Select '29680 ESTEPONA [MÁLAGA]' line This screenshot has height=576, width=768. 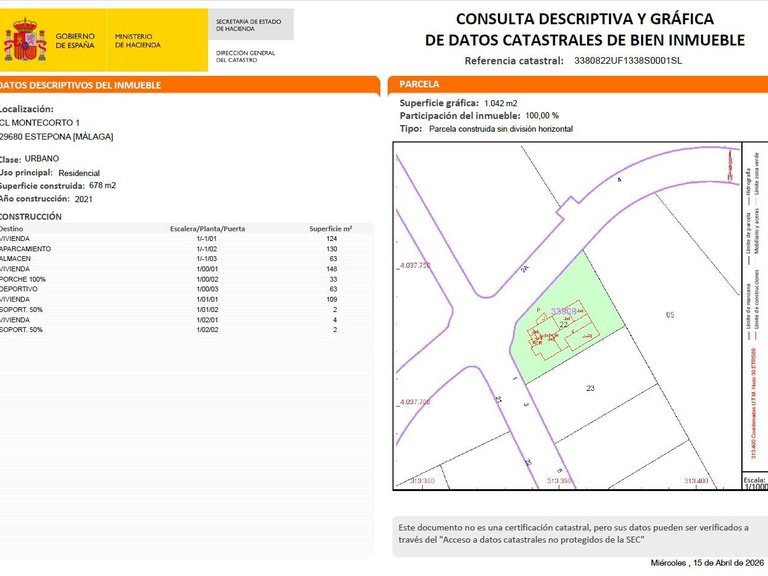coord(56,137)
